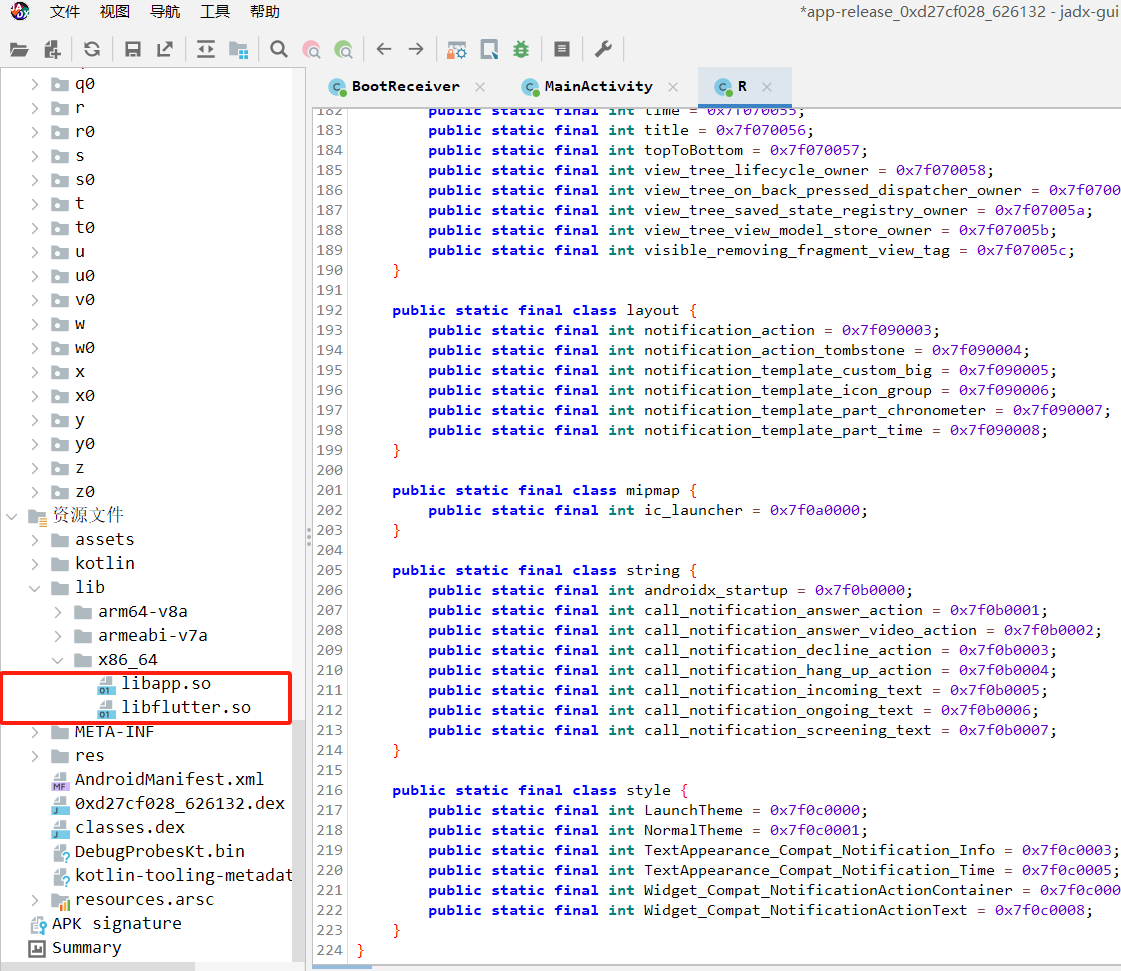Open the debugger via green bug icon
This screenshot has height=971, width=1121.
point(521,49)
